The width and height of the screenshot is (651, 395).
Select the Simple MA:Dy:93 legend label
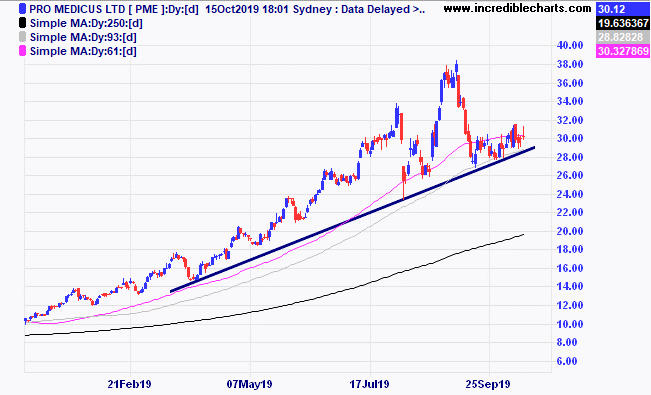(83, 37)
